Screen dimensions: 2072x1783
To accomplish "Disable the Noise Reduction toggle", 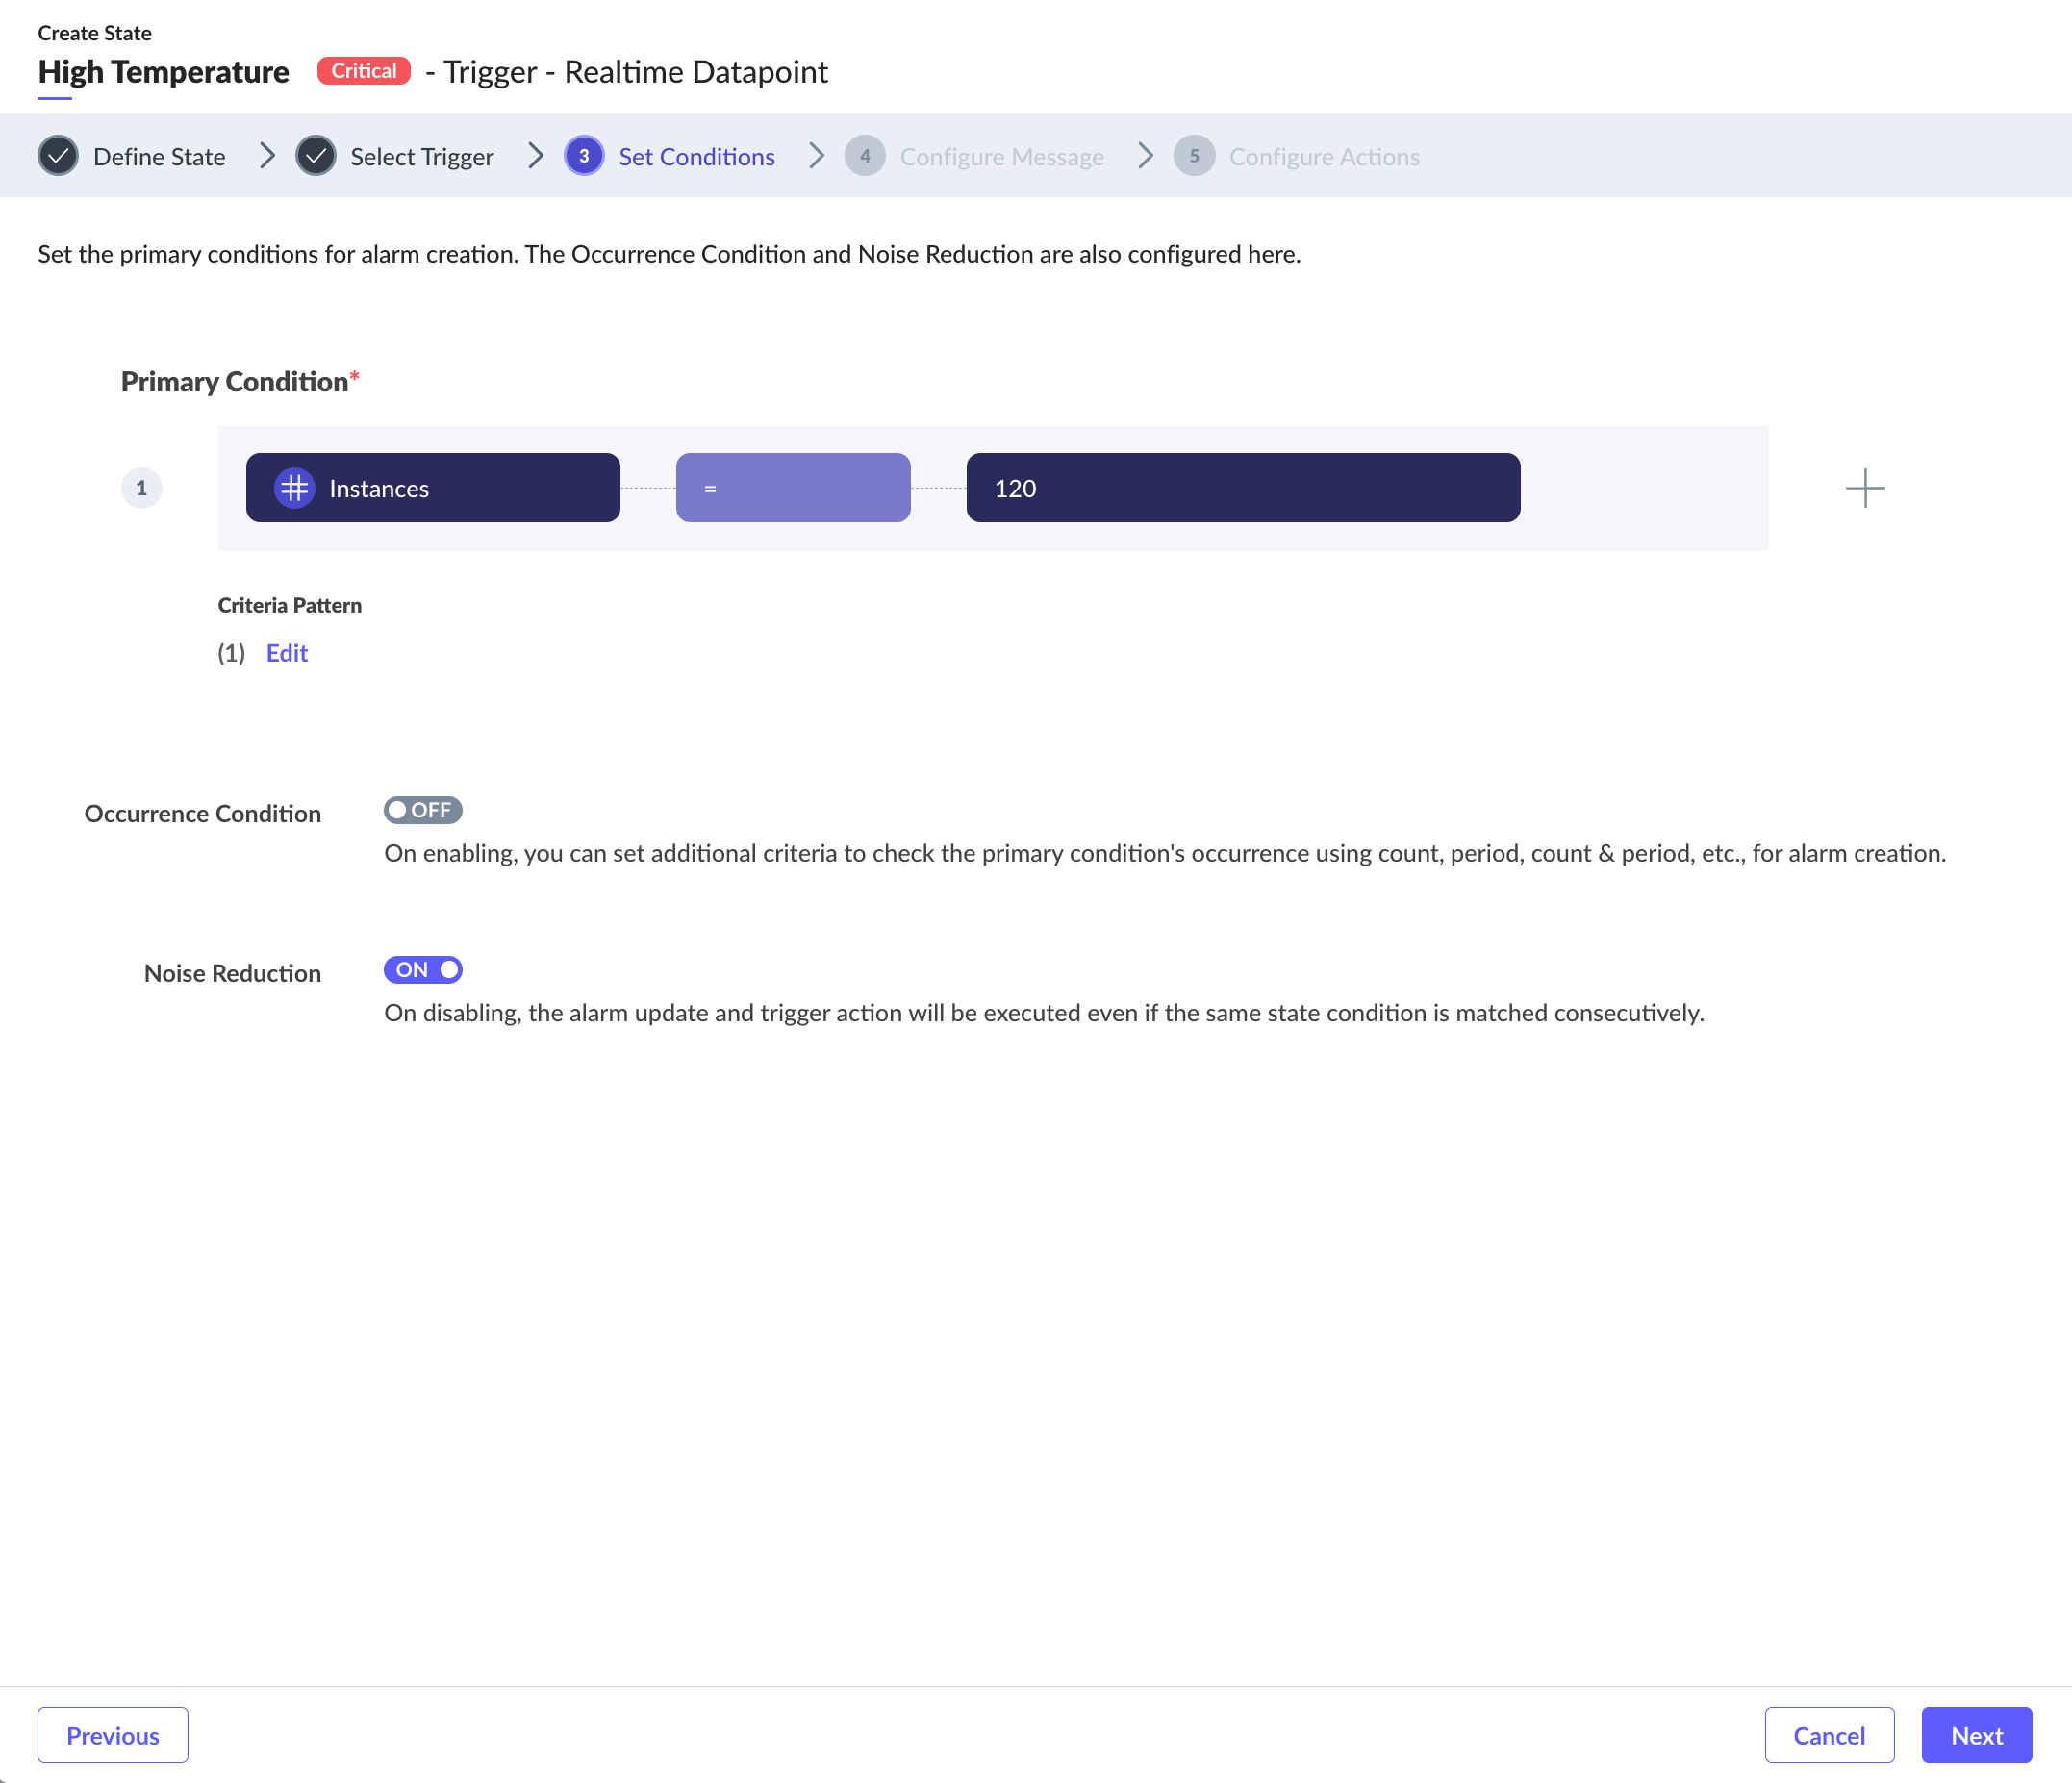I will click(422, 970).
